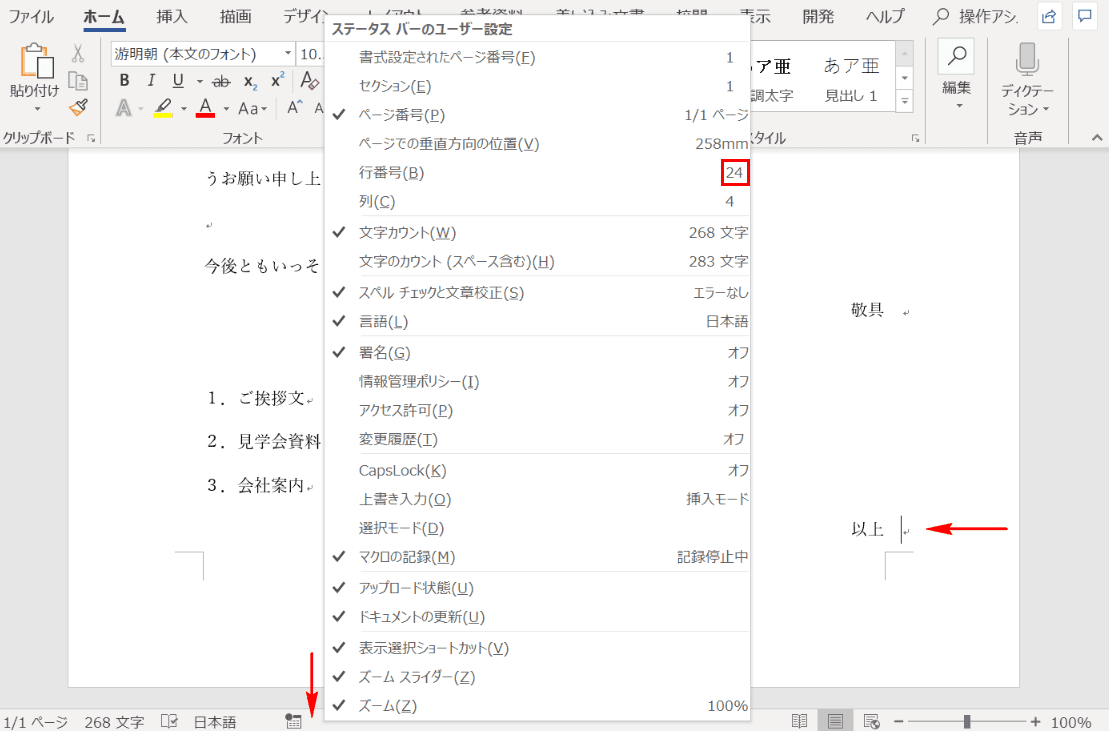This screenshot has height=731, width=1109.
Task: Clear all formatting eraser icon
Action: click(309, 81)
